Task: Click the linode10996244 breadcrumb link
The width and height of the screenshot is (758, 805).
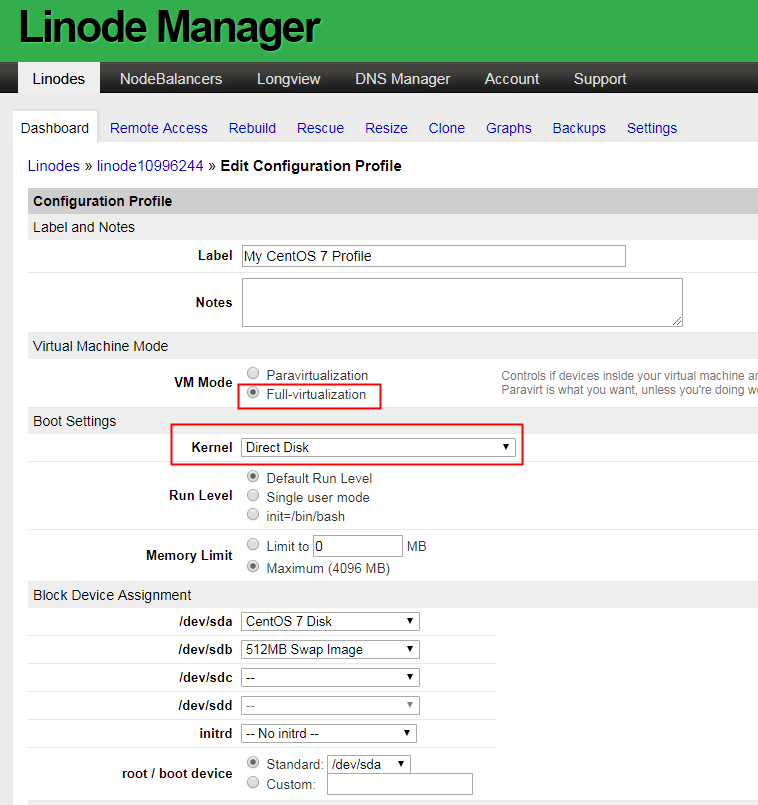Action: pyautogui.click(x=150, y=166)
